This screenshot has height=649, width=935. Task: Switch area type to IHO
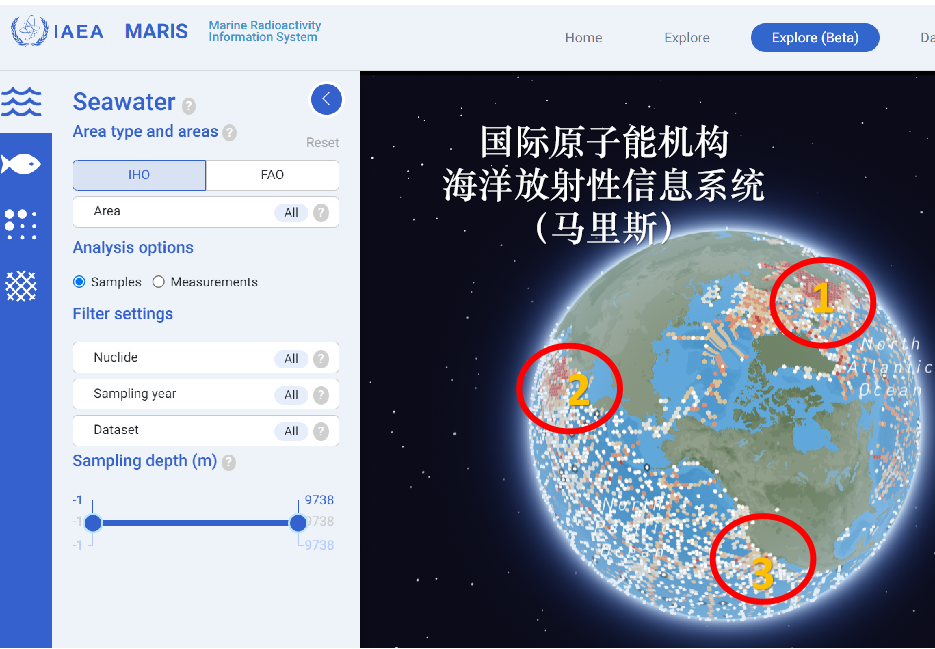139,175
